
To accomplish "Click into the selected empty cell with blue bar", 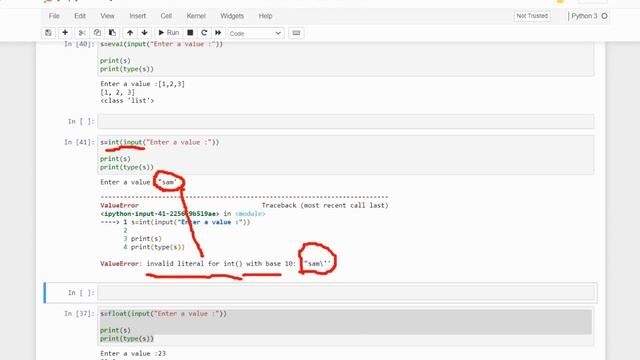I will click(x=346, y=293).
